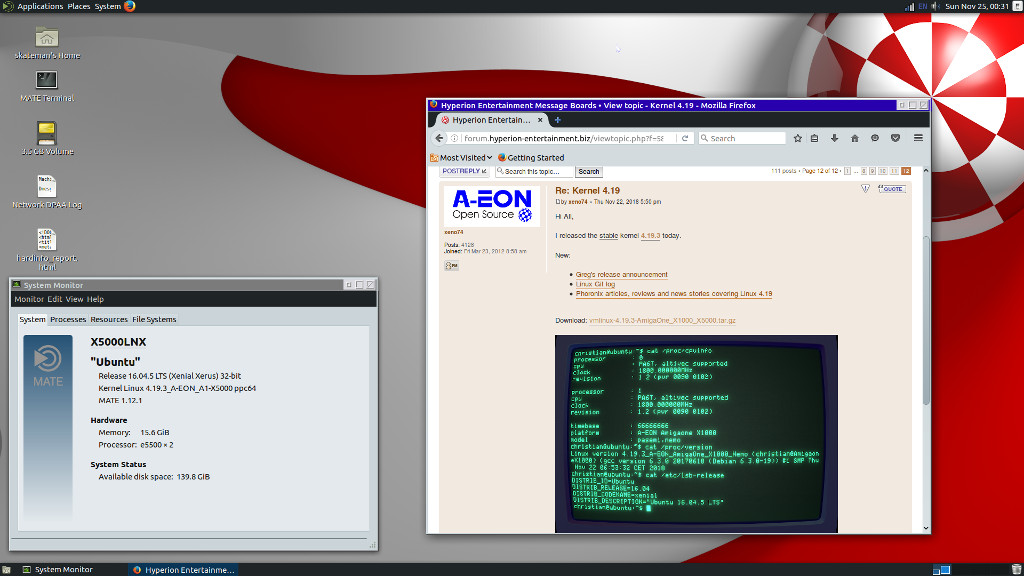This screenshot has width=1024, height=576.
Task: Switch to the File Systems tab
Action: coord(154,319)
